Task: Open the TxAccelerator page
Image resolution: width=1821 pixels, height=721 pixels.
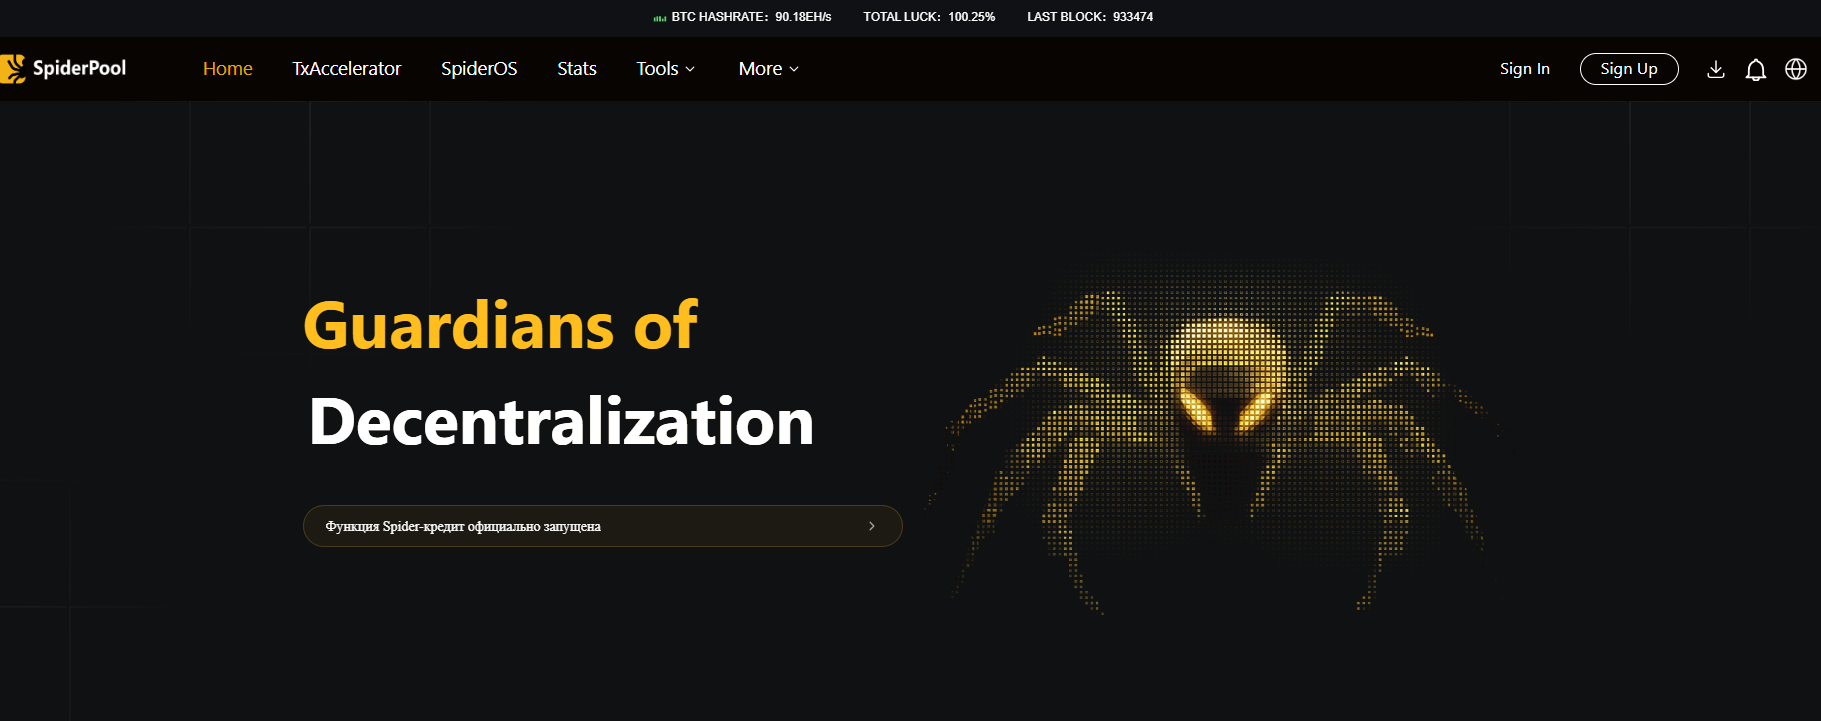Action: coord(346,69)
